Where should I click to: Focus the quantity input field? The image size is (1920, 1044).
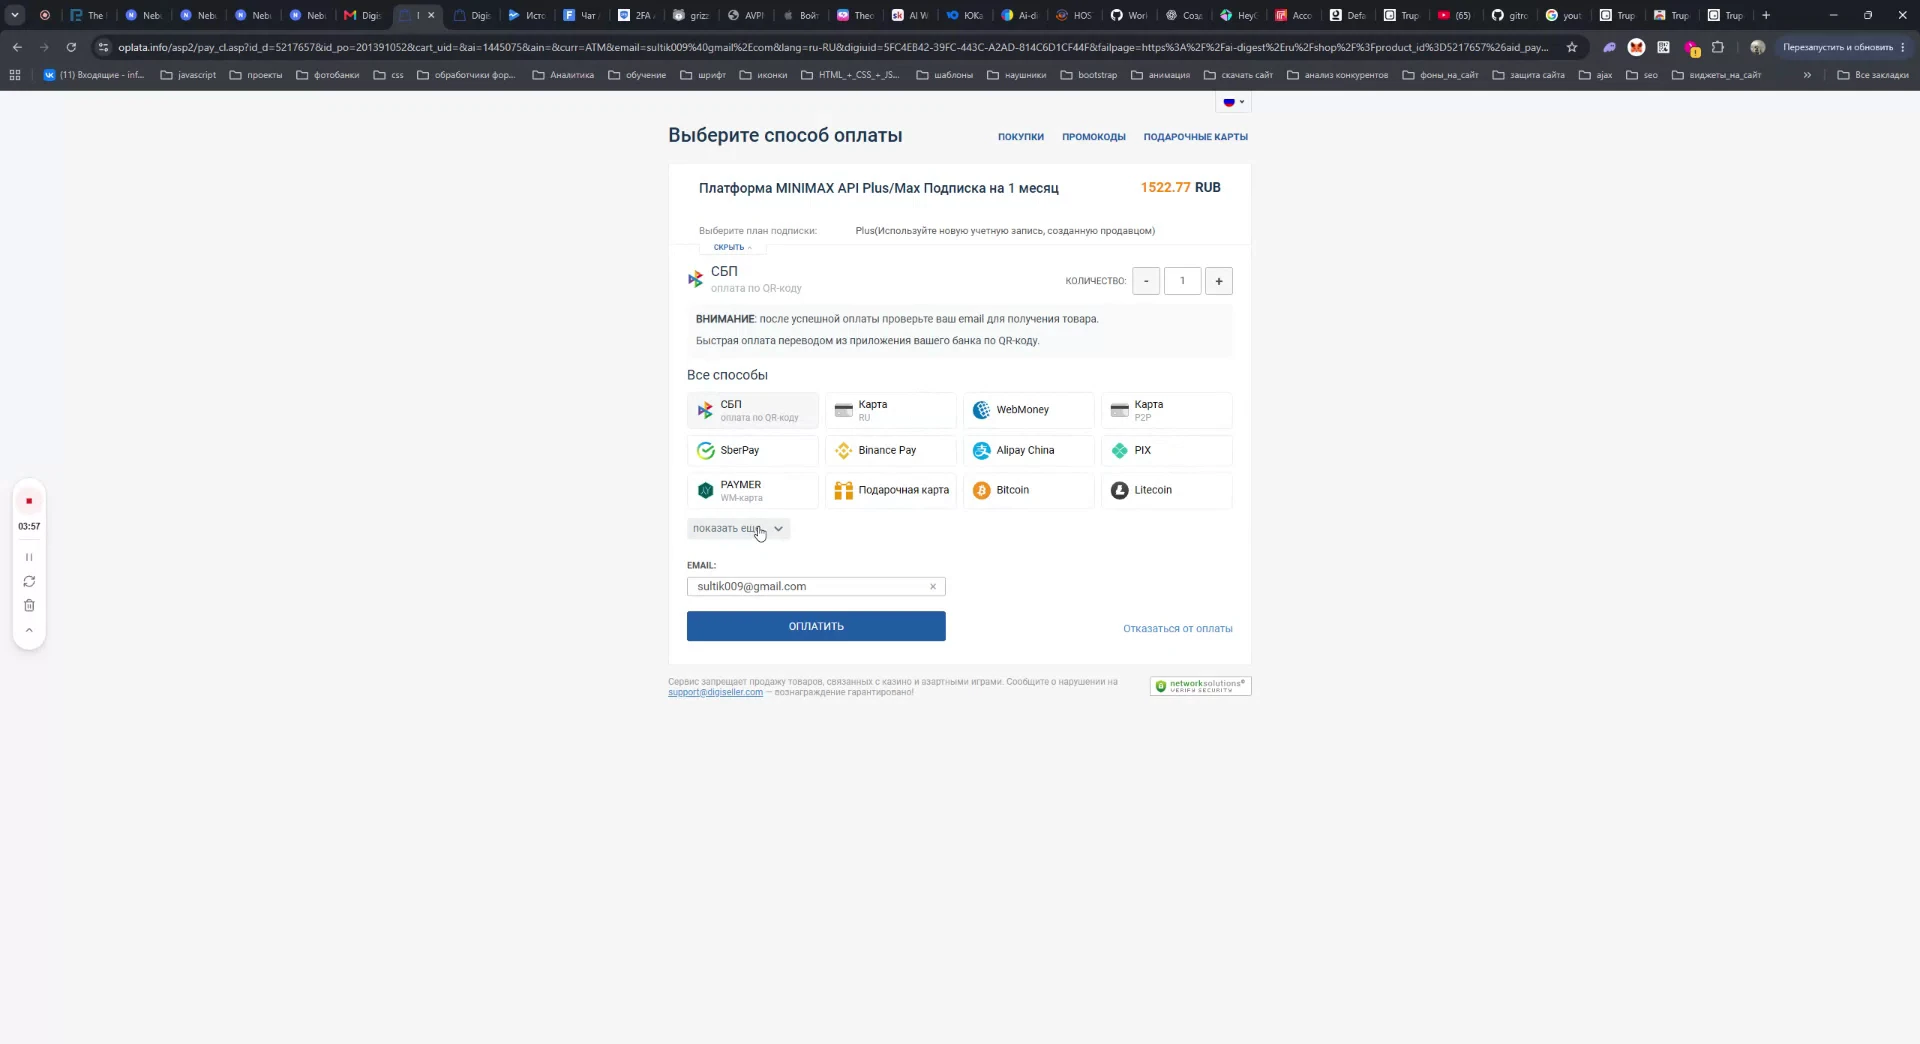click(x=1182, y=281)
